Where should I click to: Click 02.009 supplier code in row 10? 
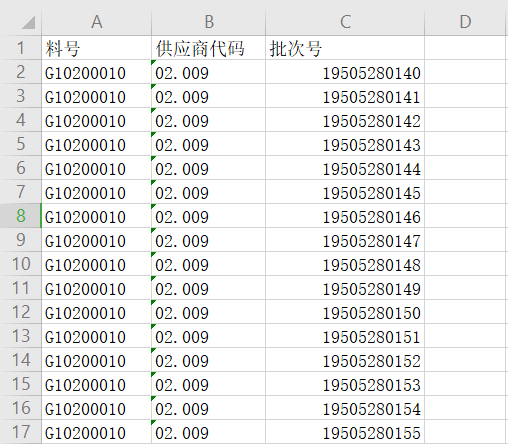[209, 264]
